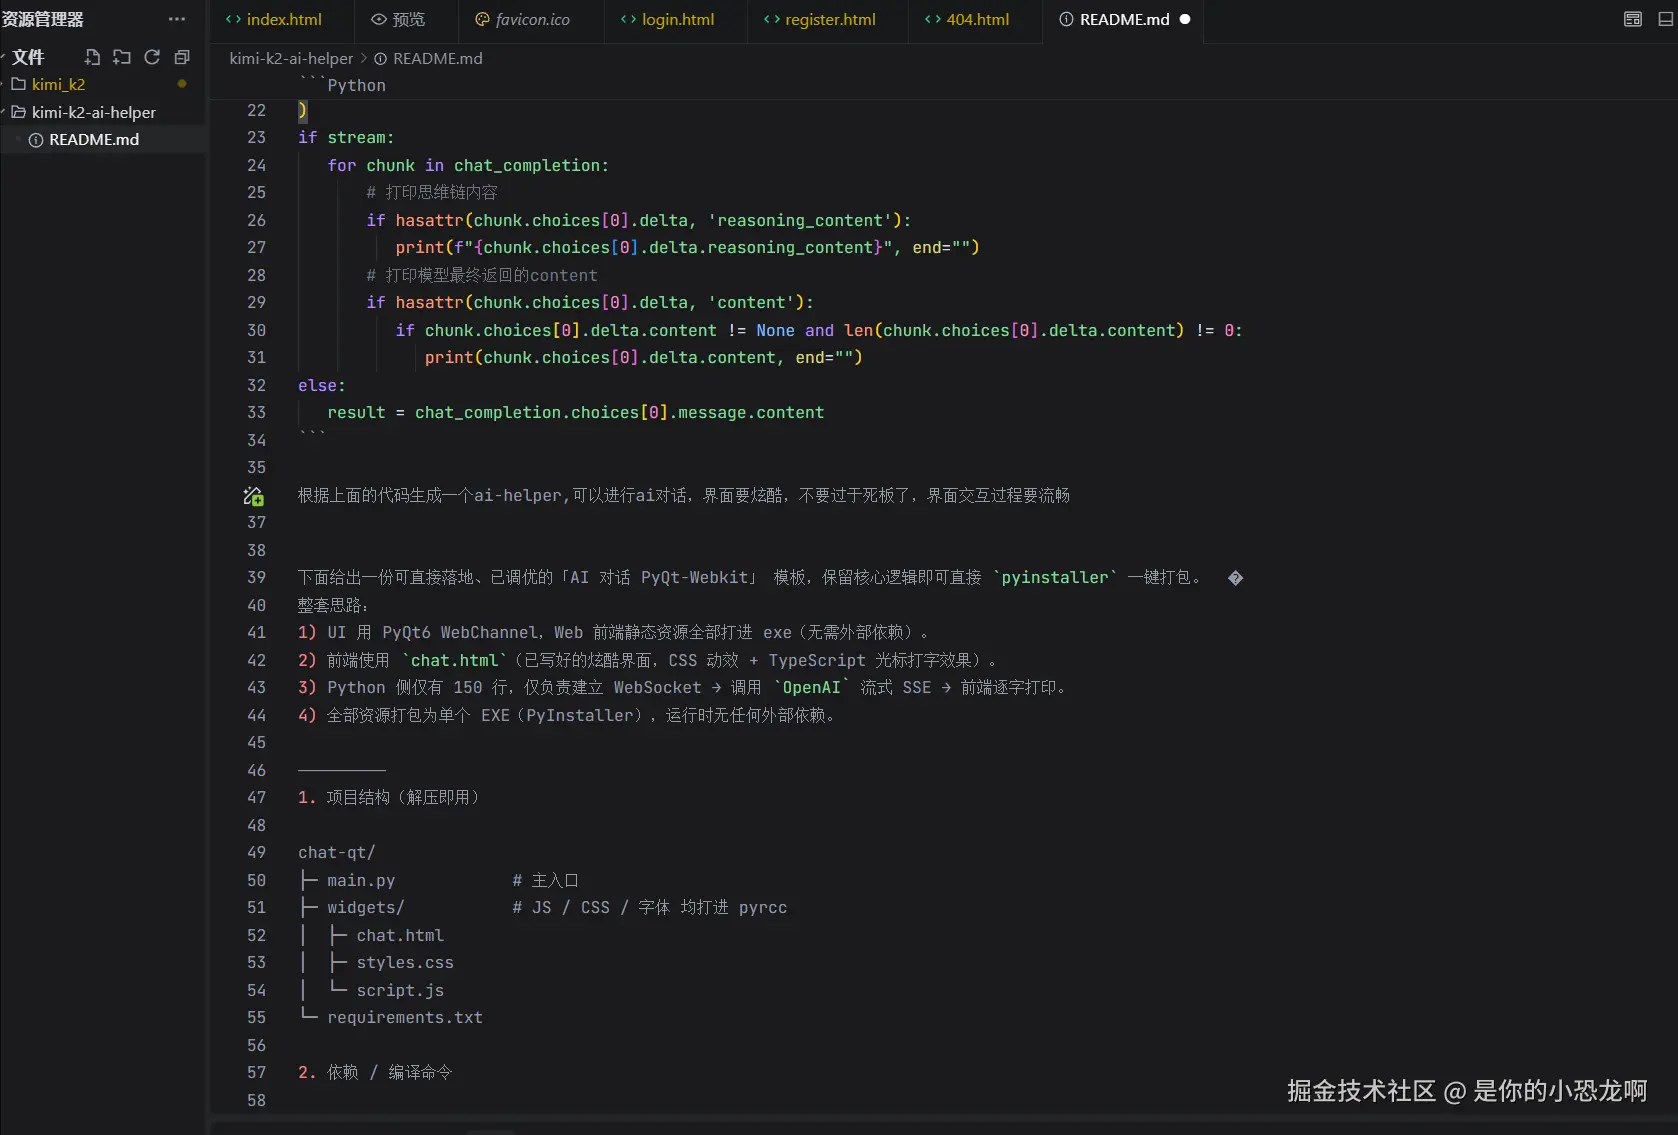
Task: Click the folder icon of kimi_k2
Action: pyautogui.click(x=18, y=84)
